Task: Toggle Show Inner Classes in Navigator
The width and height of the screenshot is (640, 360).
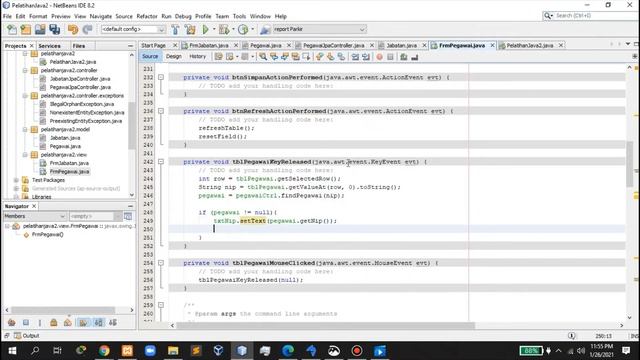Action: pos(67,322)
